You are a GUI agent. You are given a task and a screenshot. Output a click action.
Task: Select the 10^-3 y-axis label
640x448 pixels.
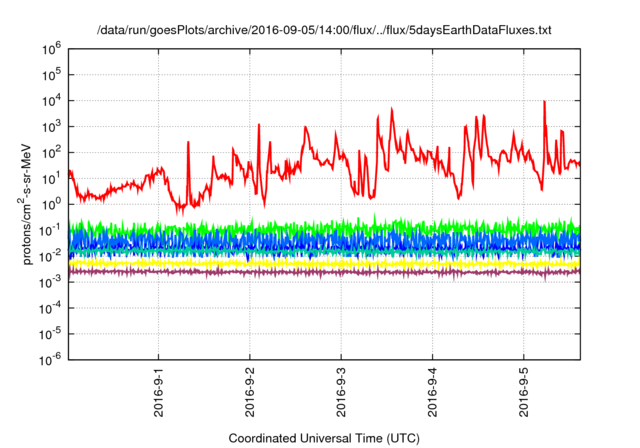click(x=51, y=282)
